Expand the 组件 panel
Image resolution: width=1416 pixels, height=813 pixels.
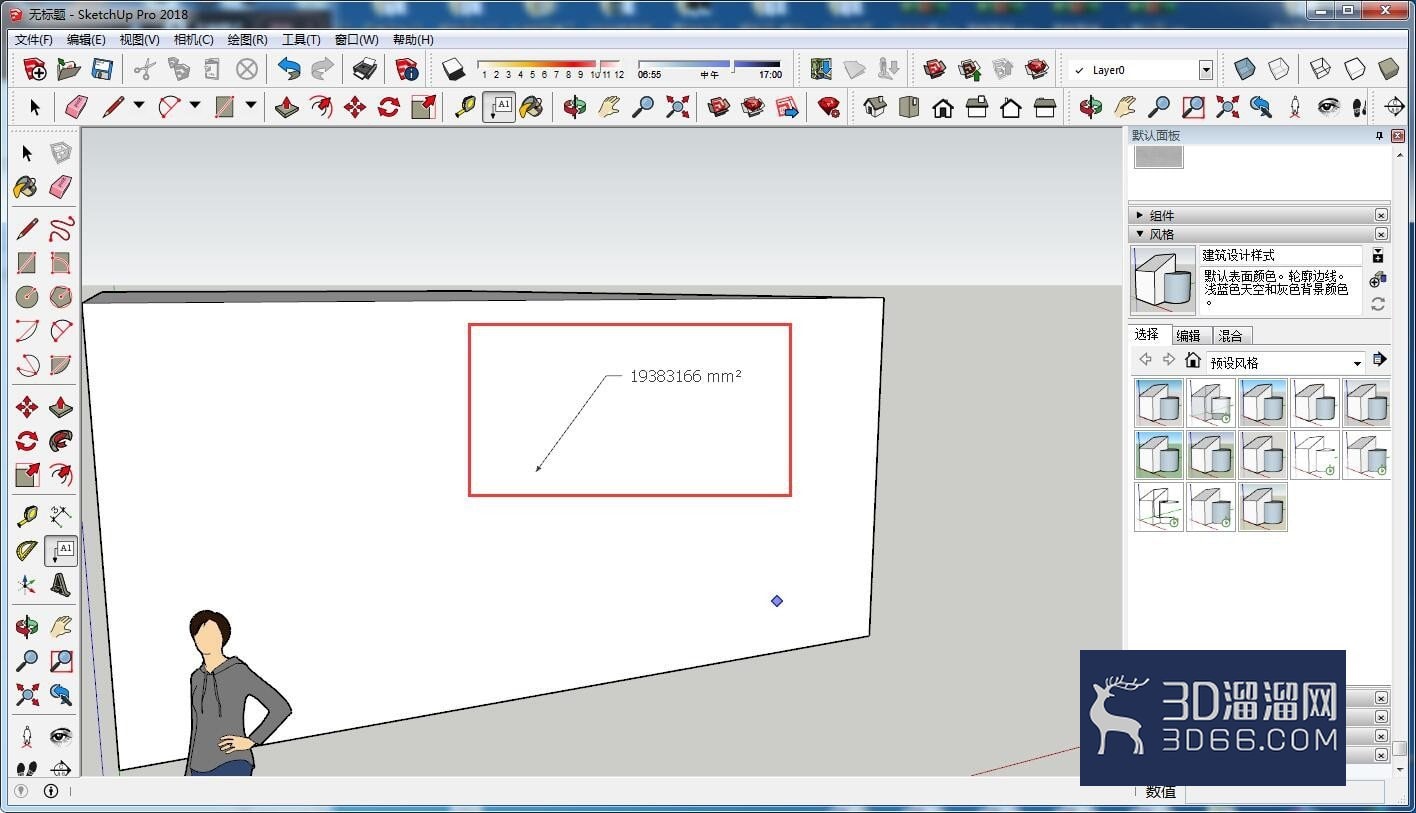(1140, 215)
